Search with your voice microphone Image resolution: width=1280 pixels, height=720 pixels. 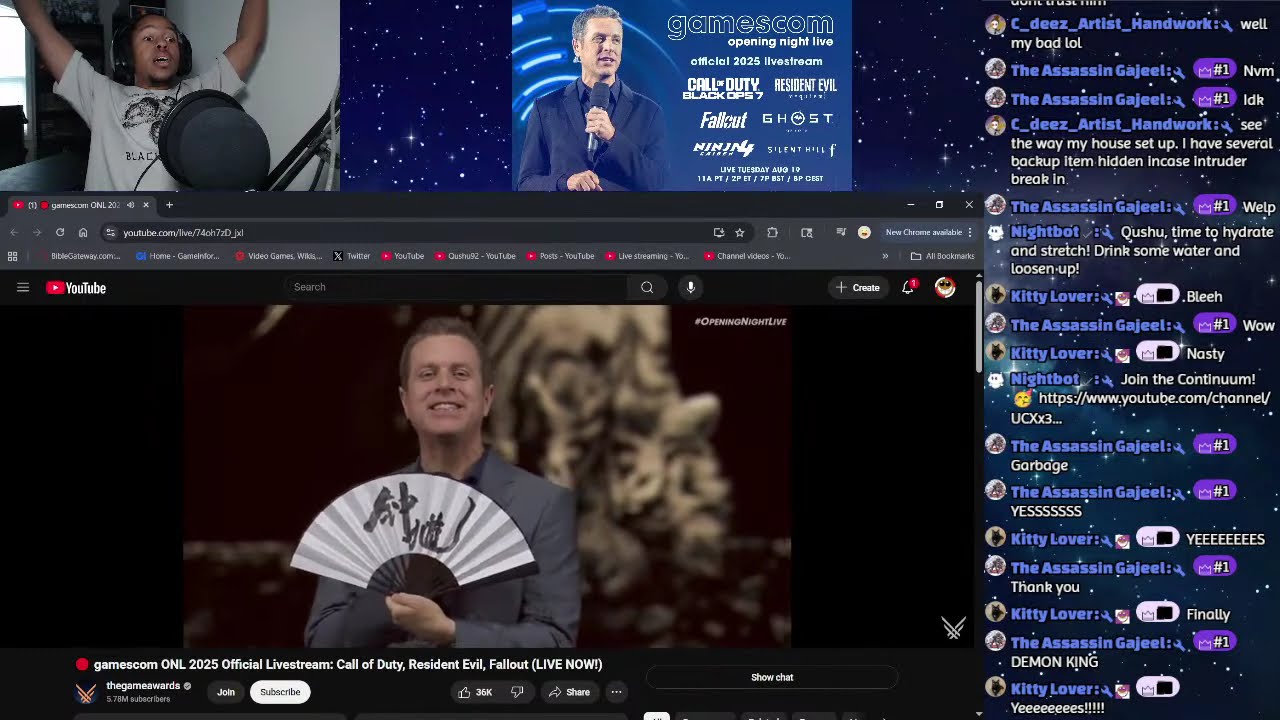coord(690,287)
